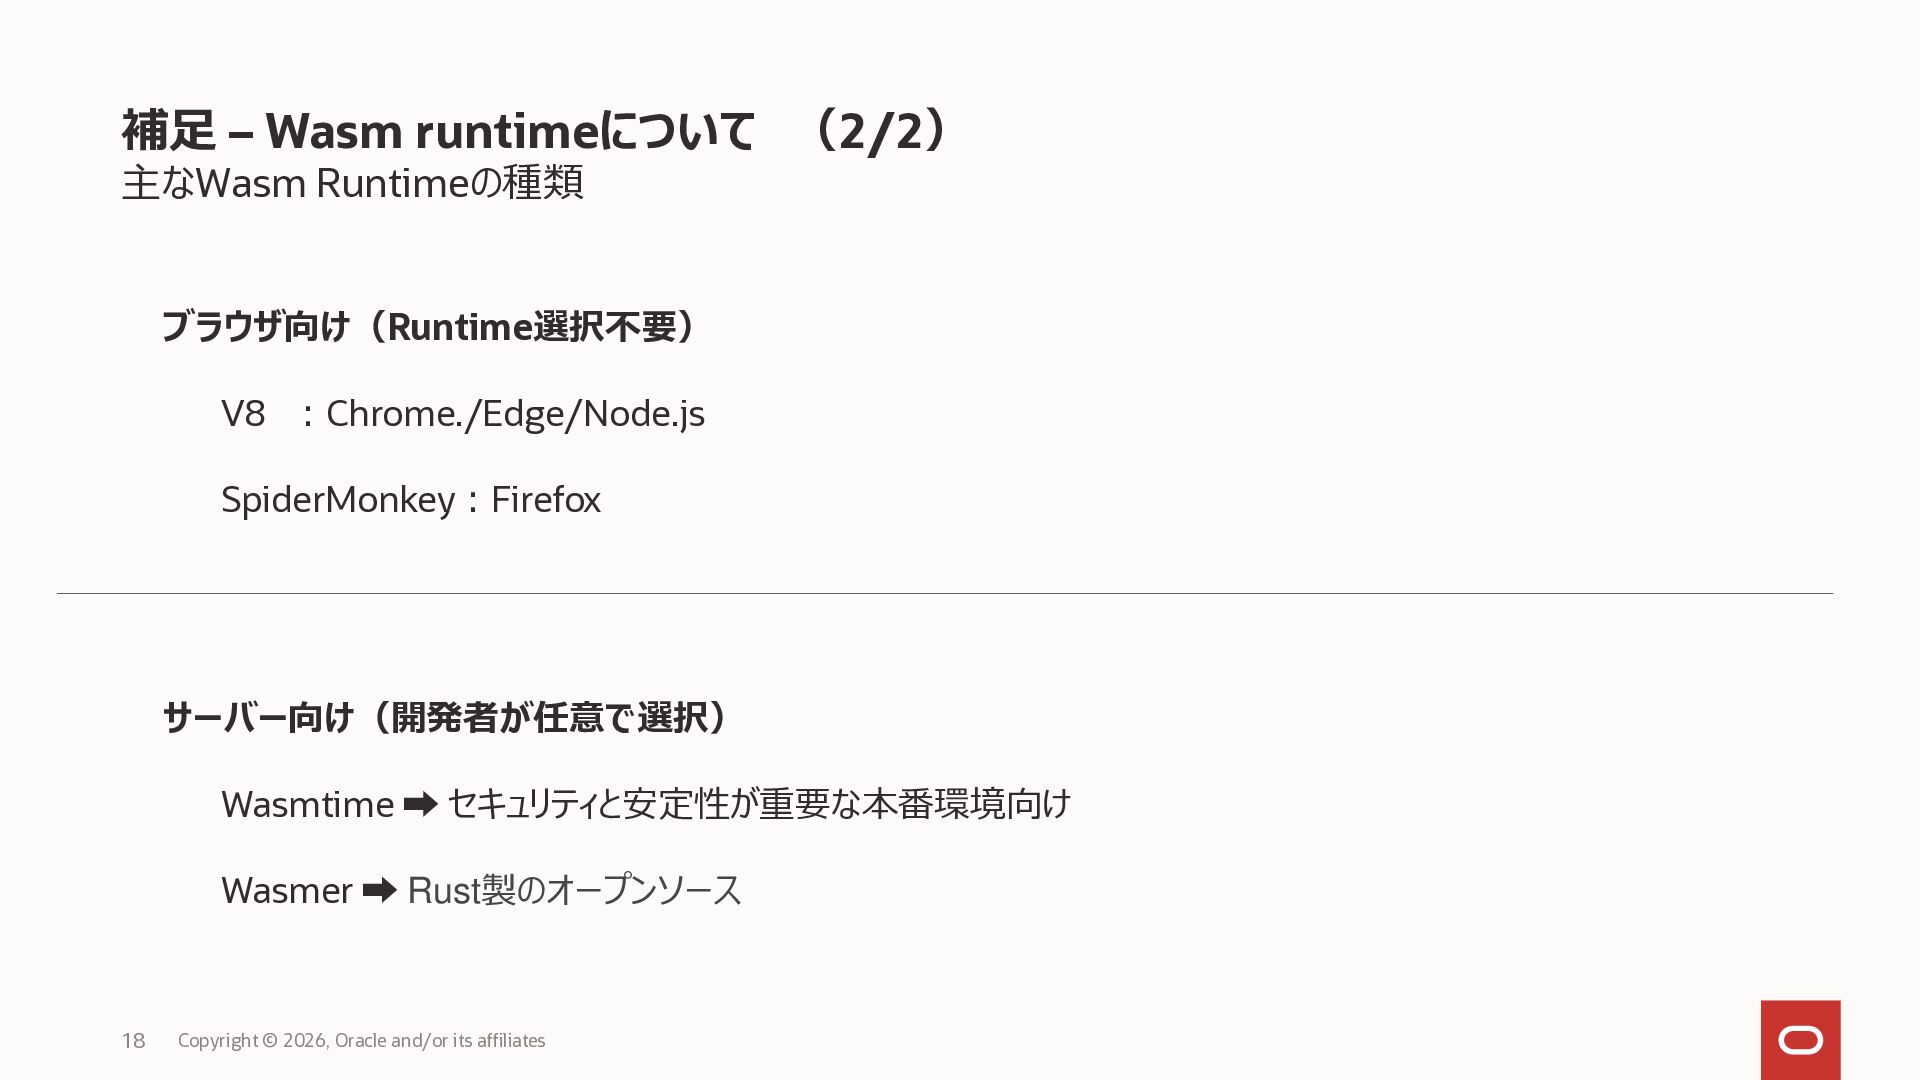Click the V8 label

(x=243, y=414)
